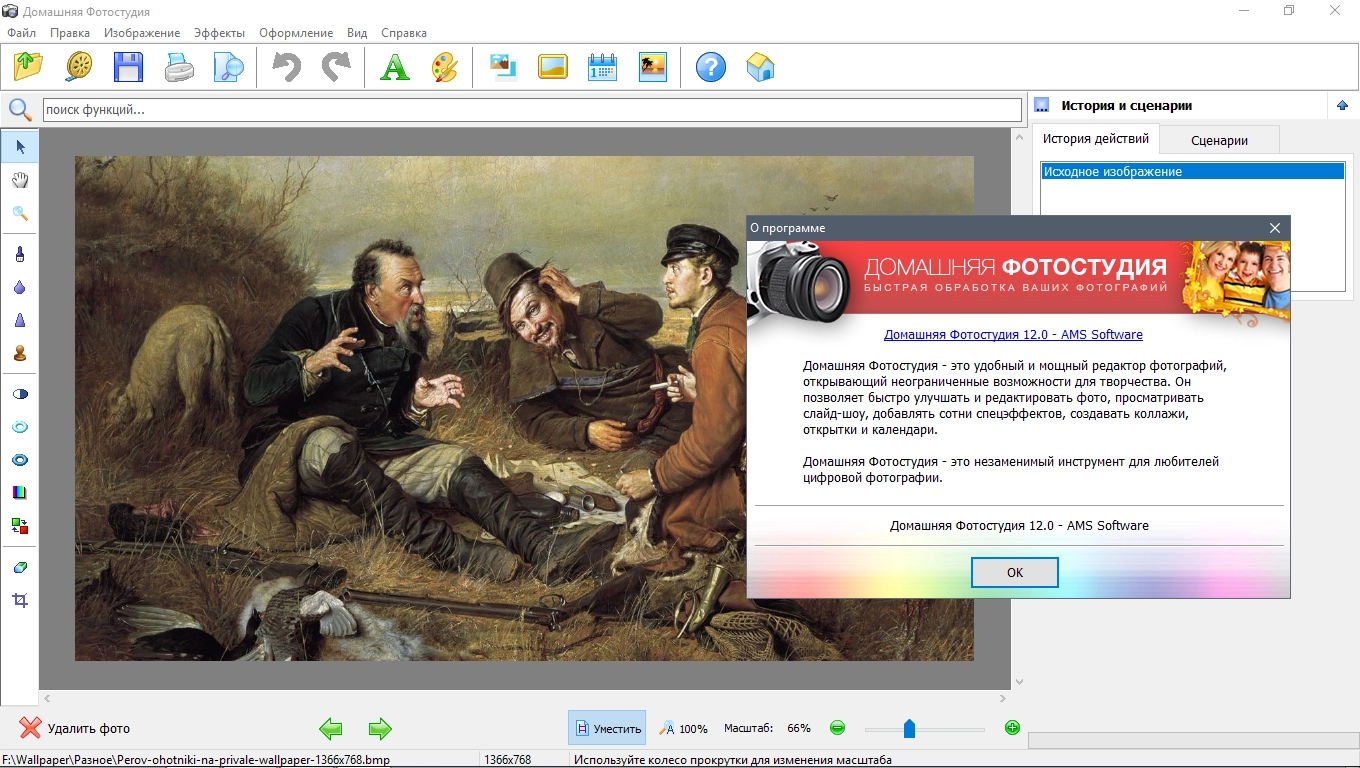This screenshot has height=768, width=1360.
Task: Select the brush tool
Action: pyautogui.click(x=20, y=254)
